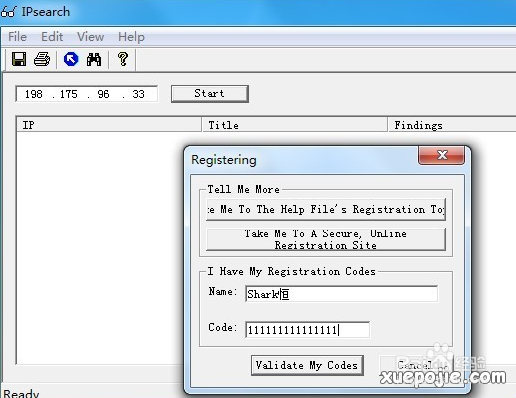Click the IP address octet 96
The width and height of the screenshot is (516, 398).
click(103, 94)
